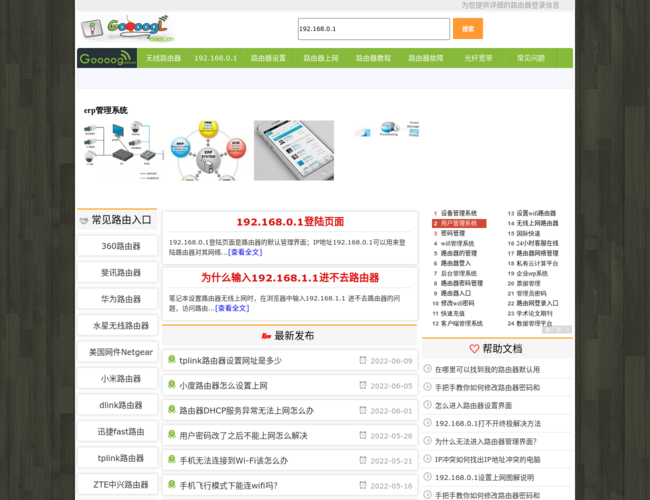
Task: Click the 华为路由器 sidebar button
Action: [117, 299]
